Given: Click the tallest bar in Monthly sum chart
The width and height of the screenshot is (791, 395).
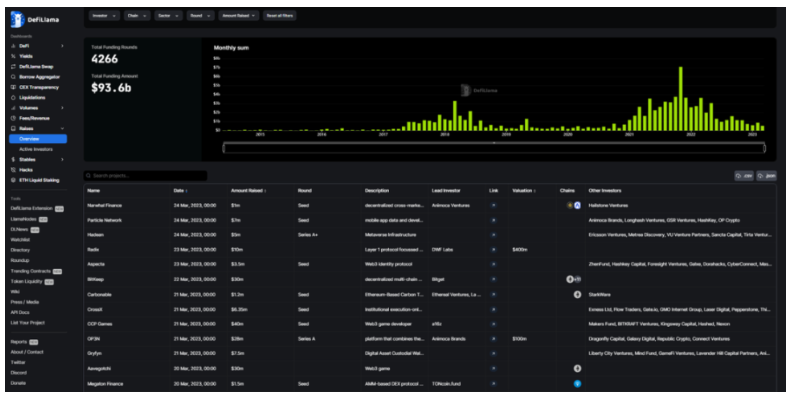Looking at the screenshot, I should pyautogui.click(x=681, y=98).
